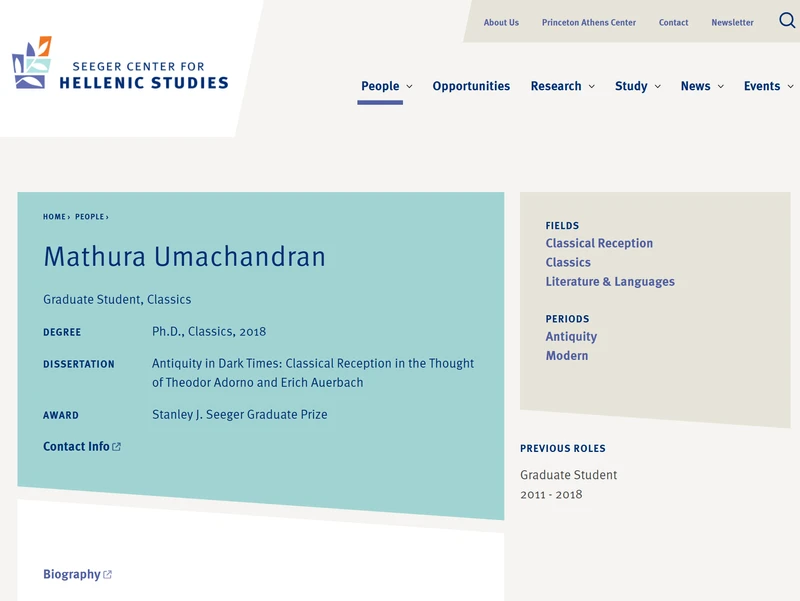Click the PREVIOUS ROLES heading
Screen dimensions: 800x601
(563, 448)
